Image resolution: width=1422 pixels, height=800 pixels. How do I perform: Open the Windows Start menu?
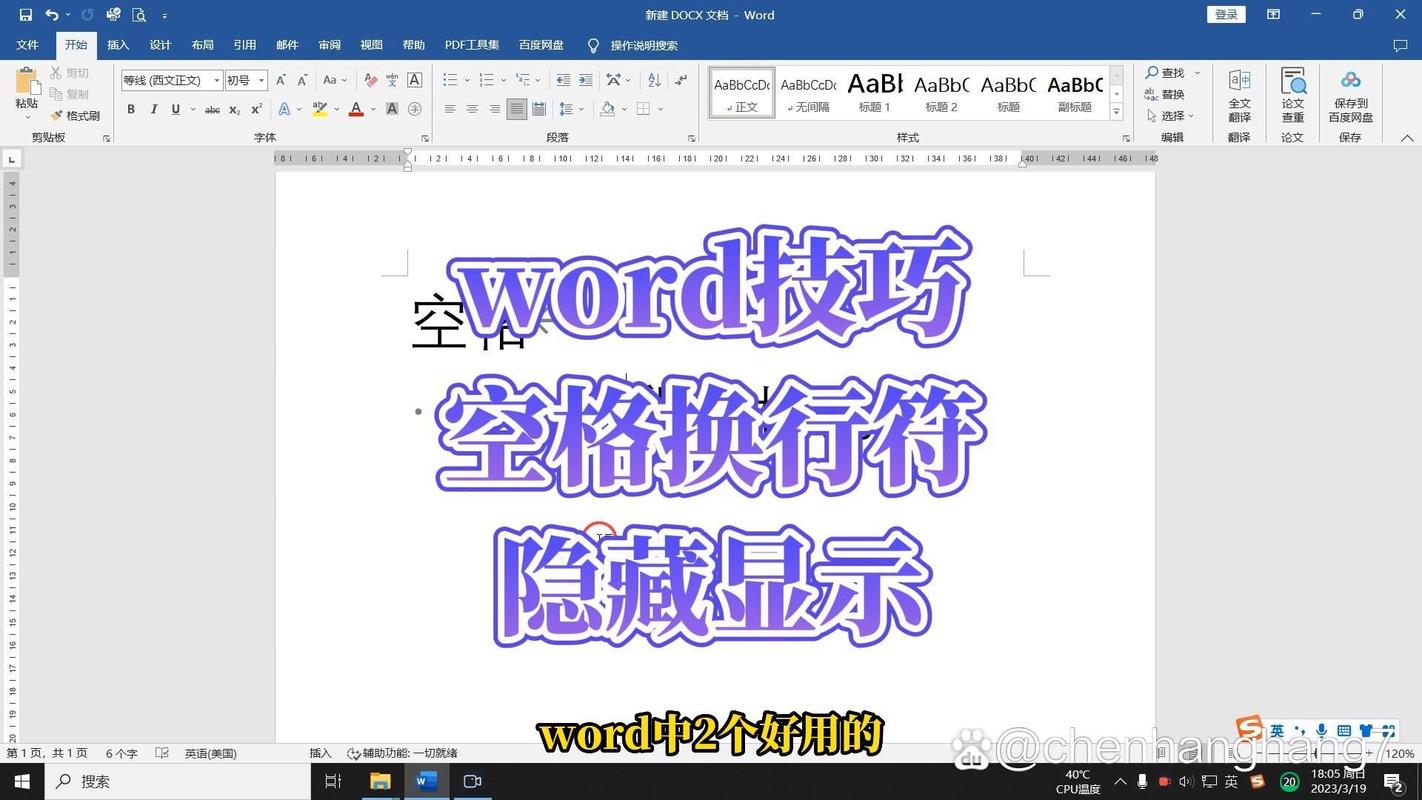[x=22, y=781]
